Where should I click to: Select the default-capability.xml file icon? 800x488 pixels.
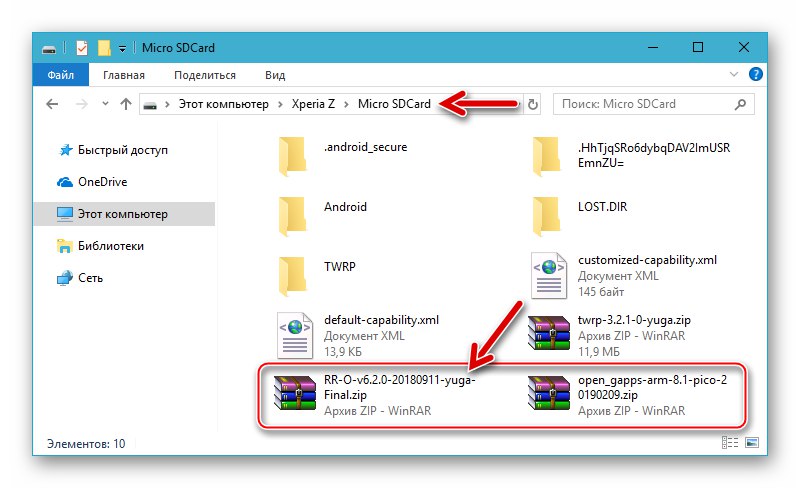point(295,335)
